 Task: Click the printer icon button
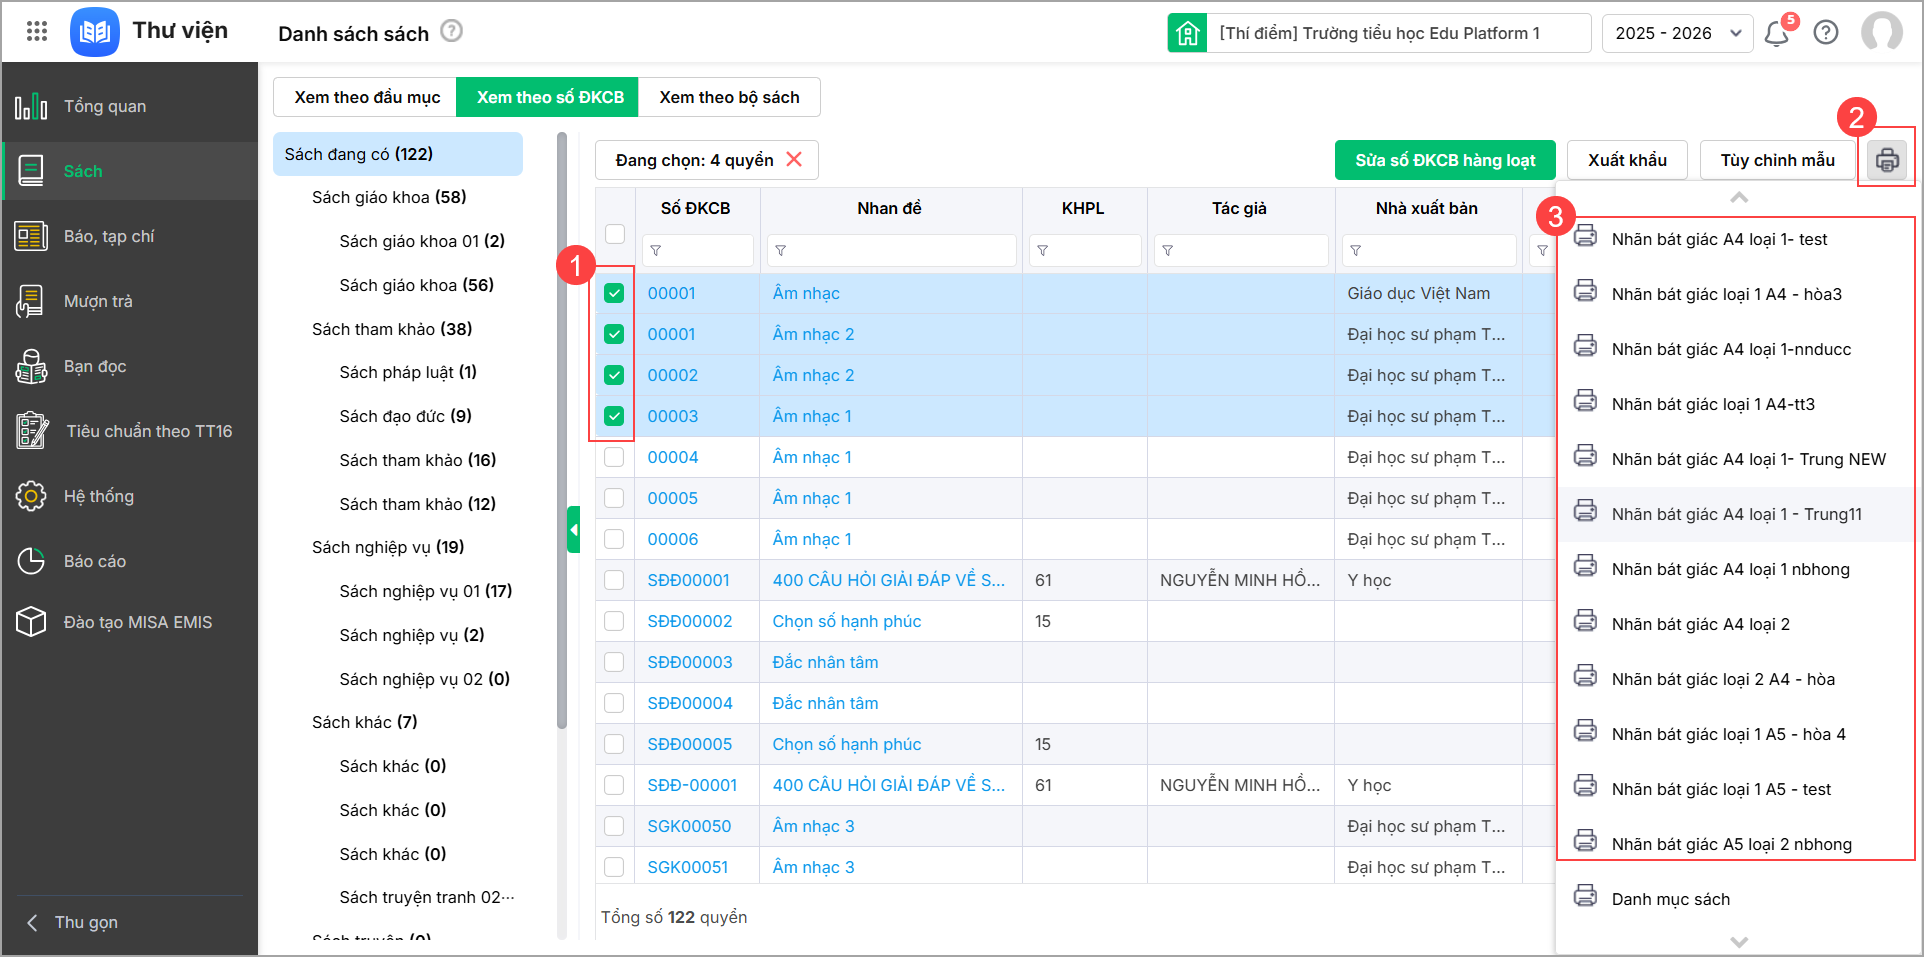point(1887,160)
